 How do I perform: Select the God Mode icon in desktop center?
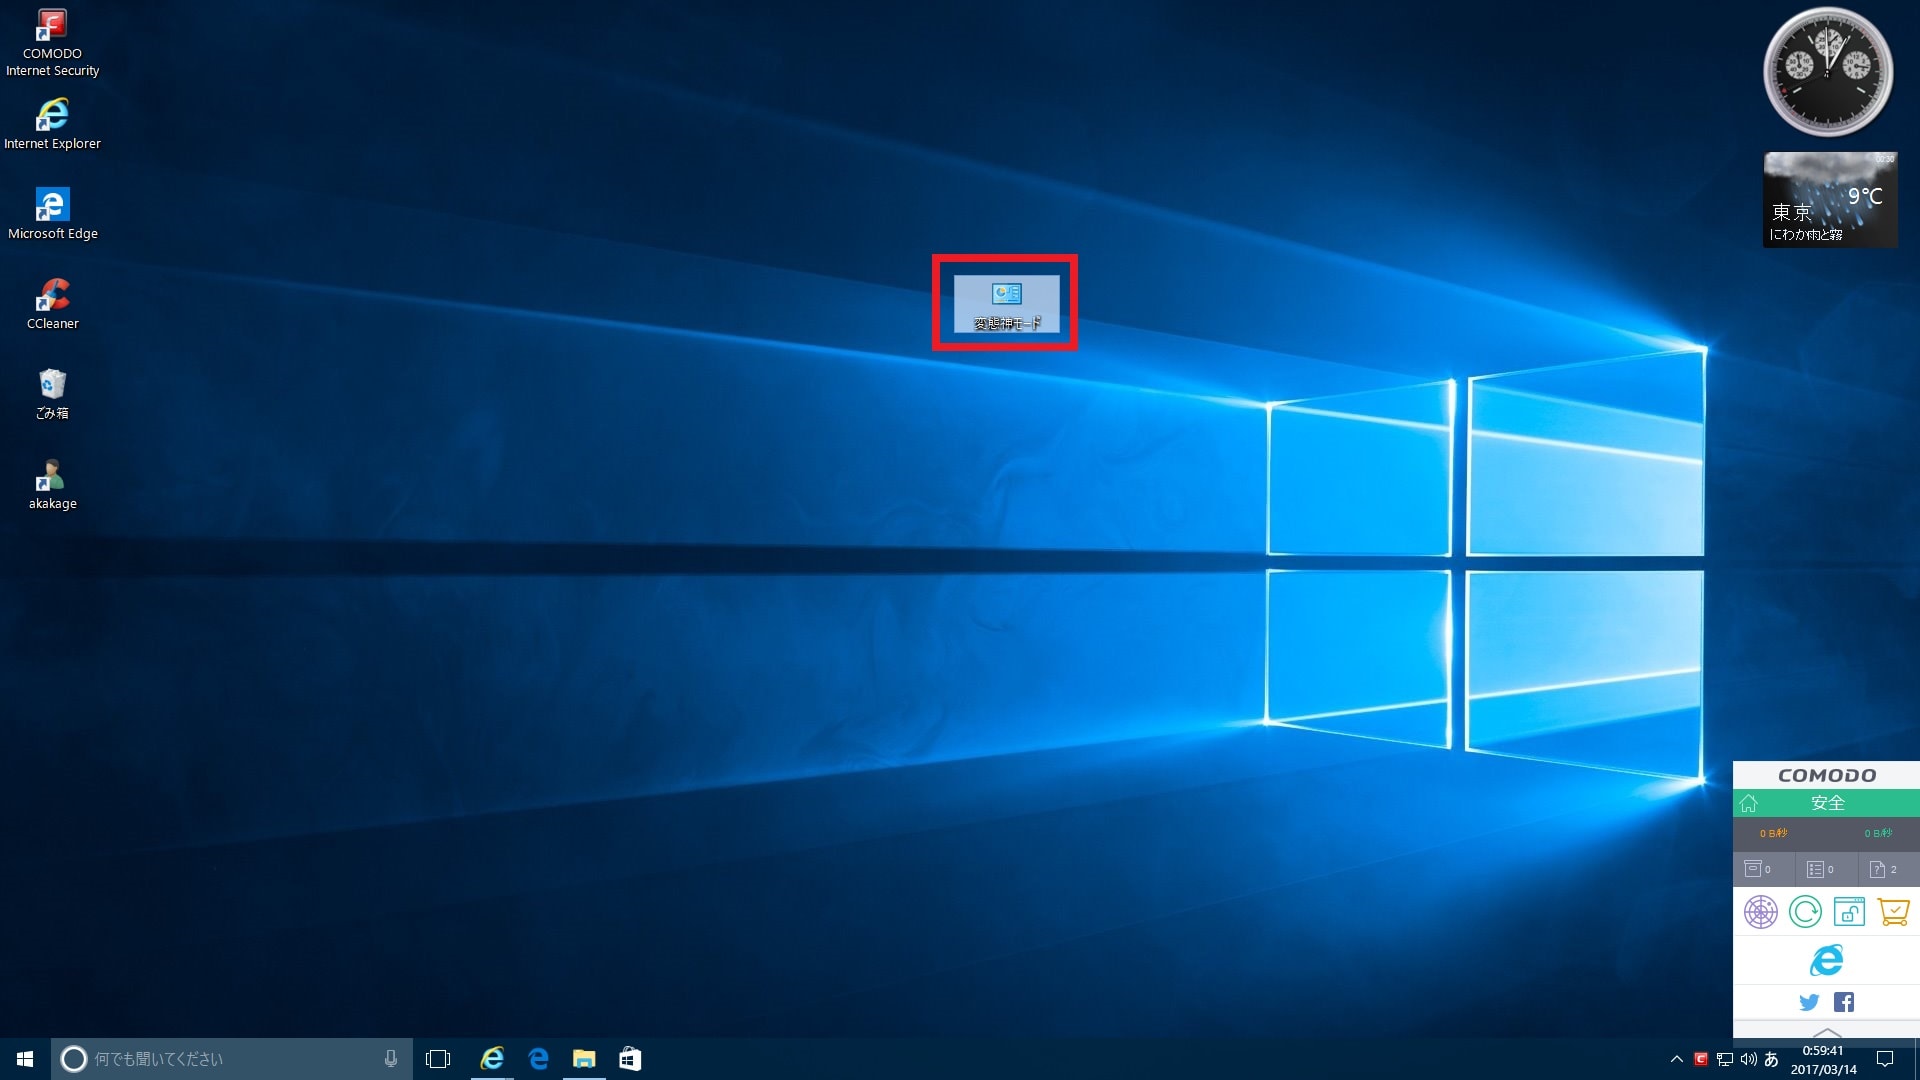pos(1006,303)
